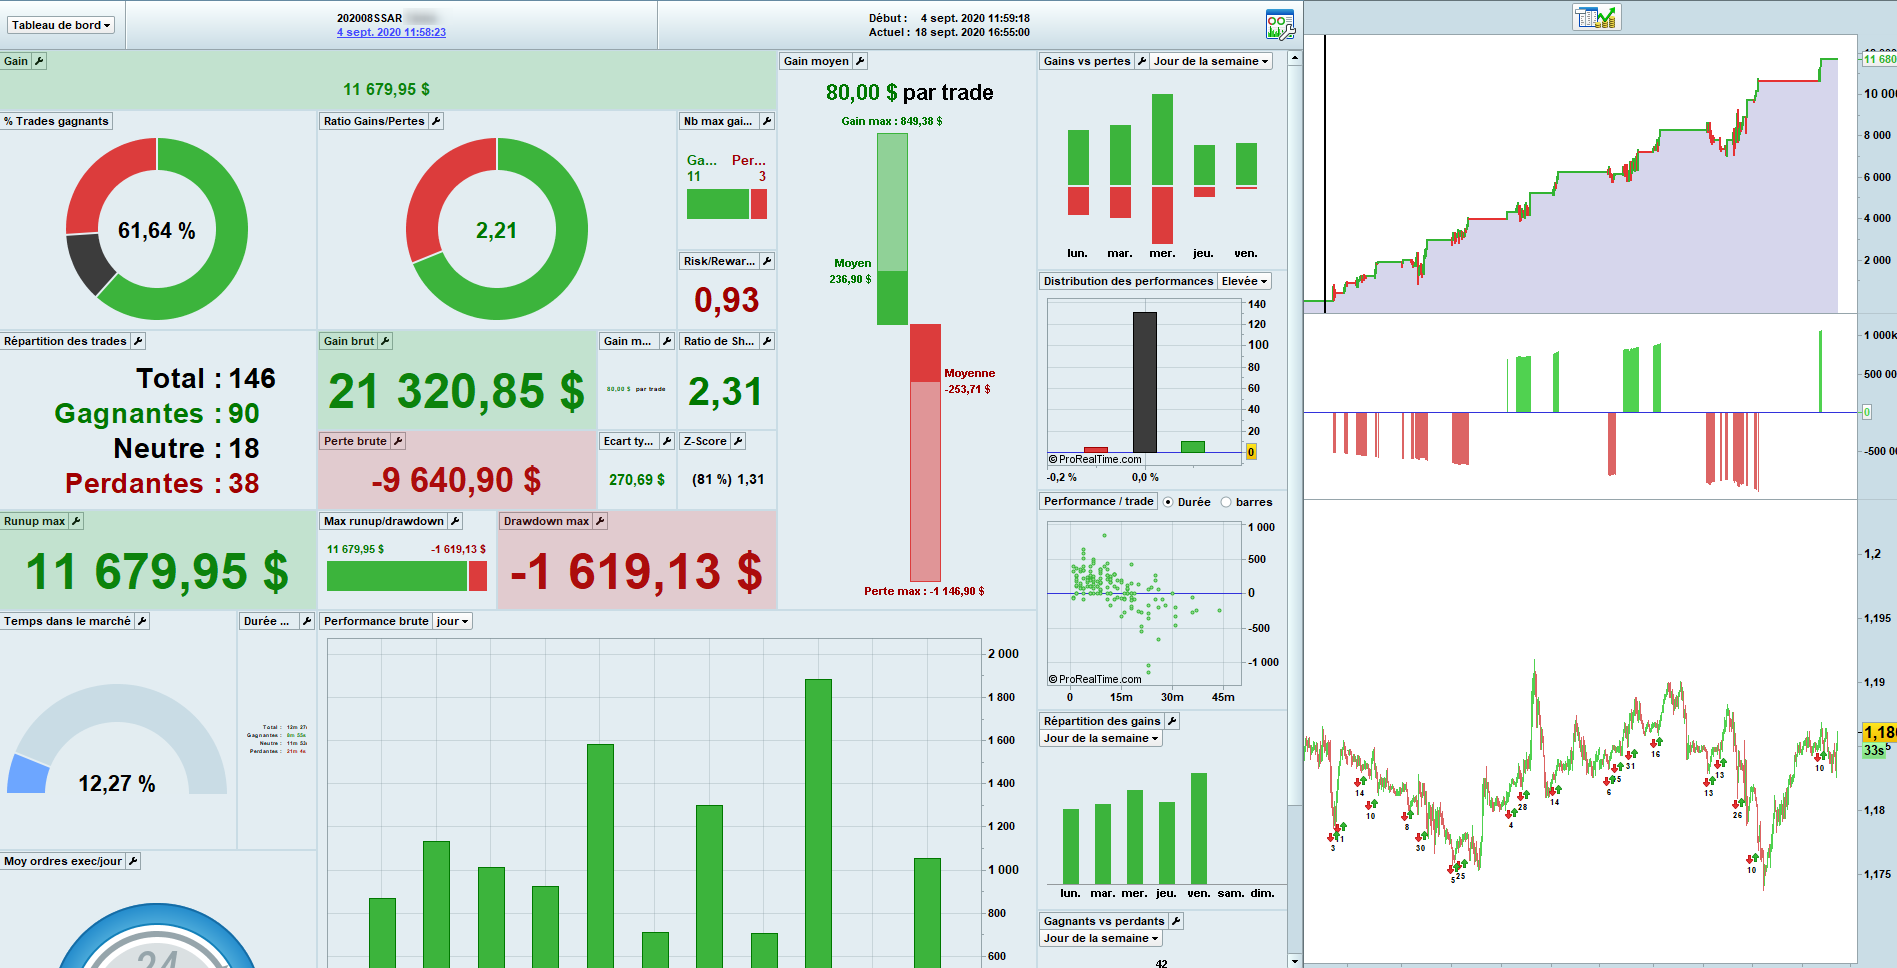Click the Performance brute panel label

coord(376,621)
